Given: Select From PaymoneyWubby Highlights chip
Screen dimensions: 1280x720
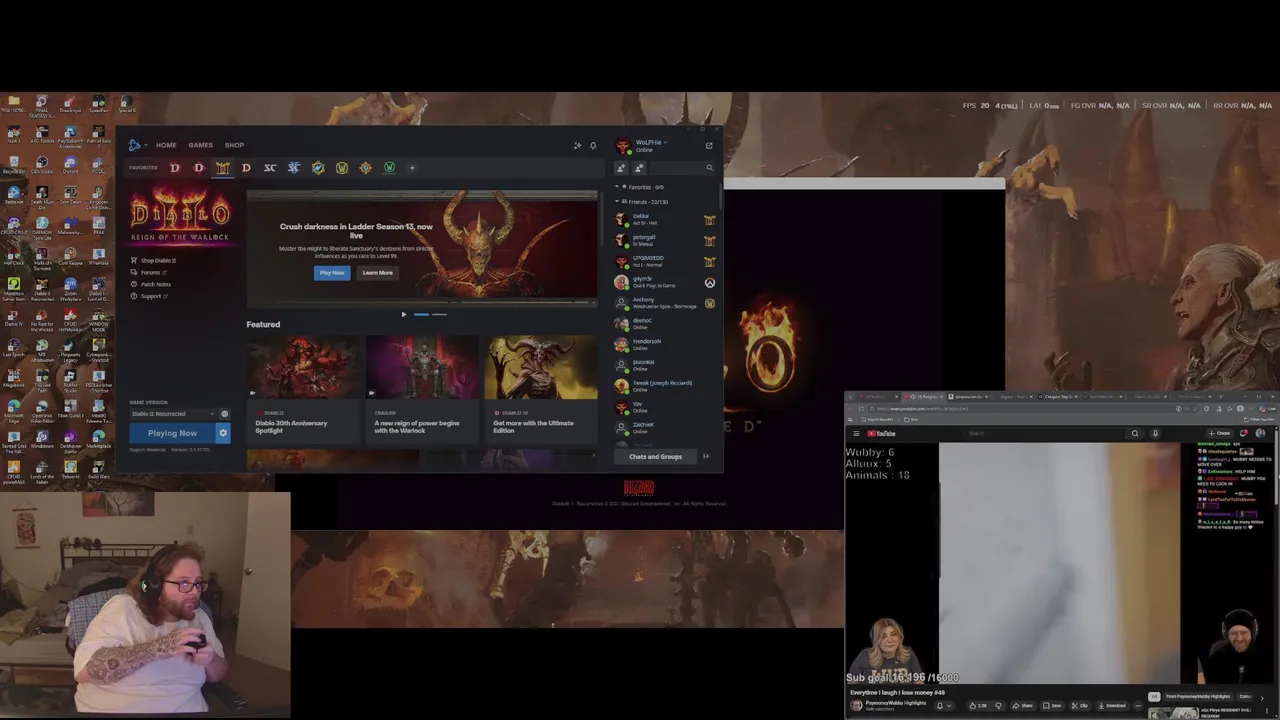Looking at the screenshot, I should coord(1197,697).
